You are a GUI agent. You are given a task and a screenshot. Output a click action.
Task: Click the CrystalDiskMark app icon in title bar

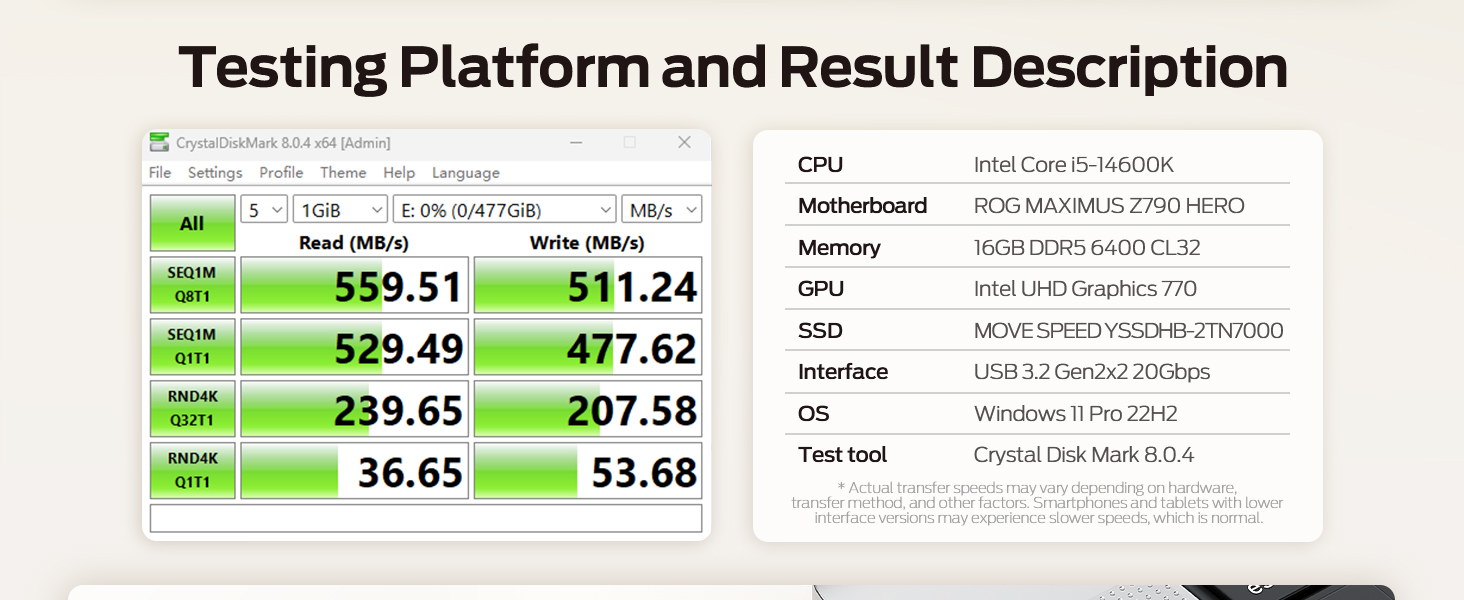(159, 143)
